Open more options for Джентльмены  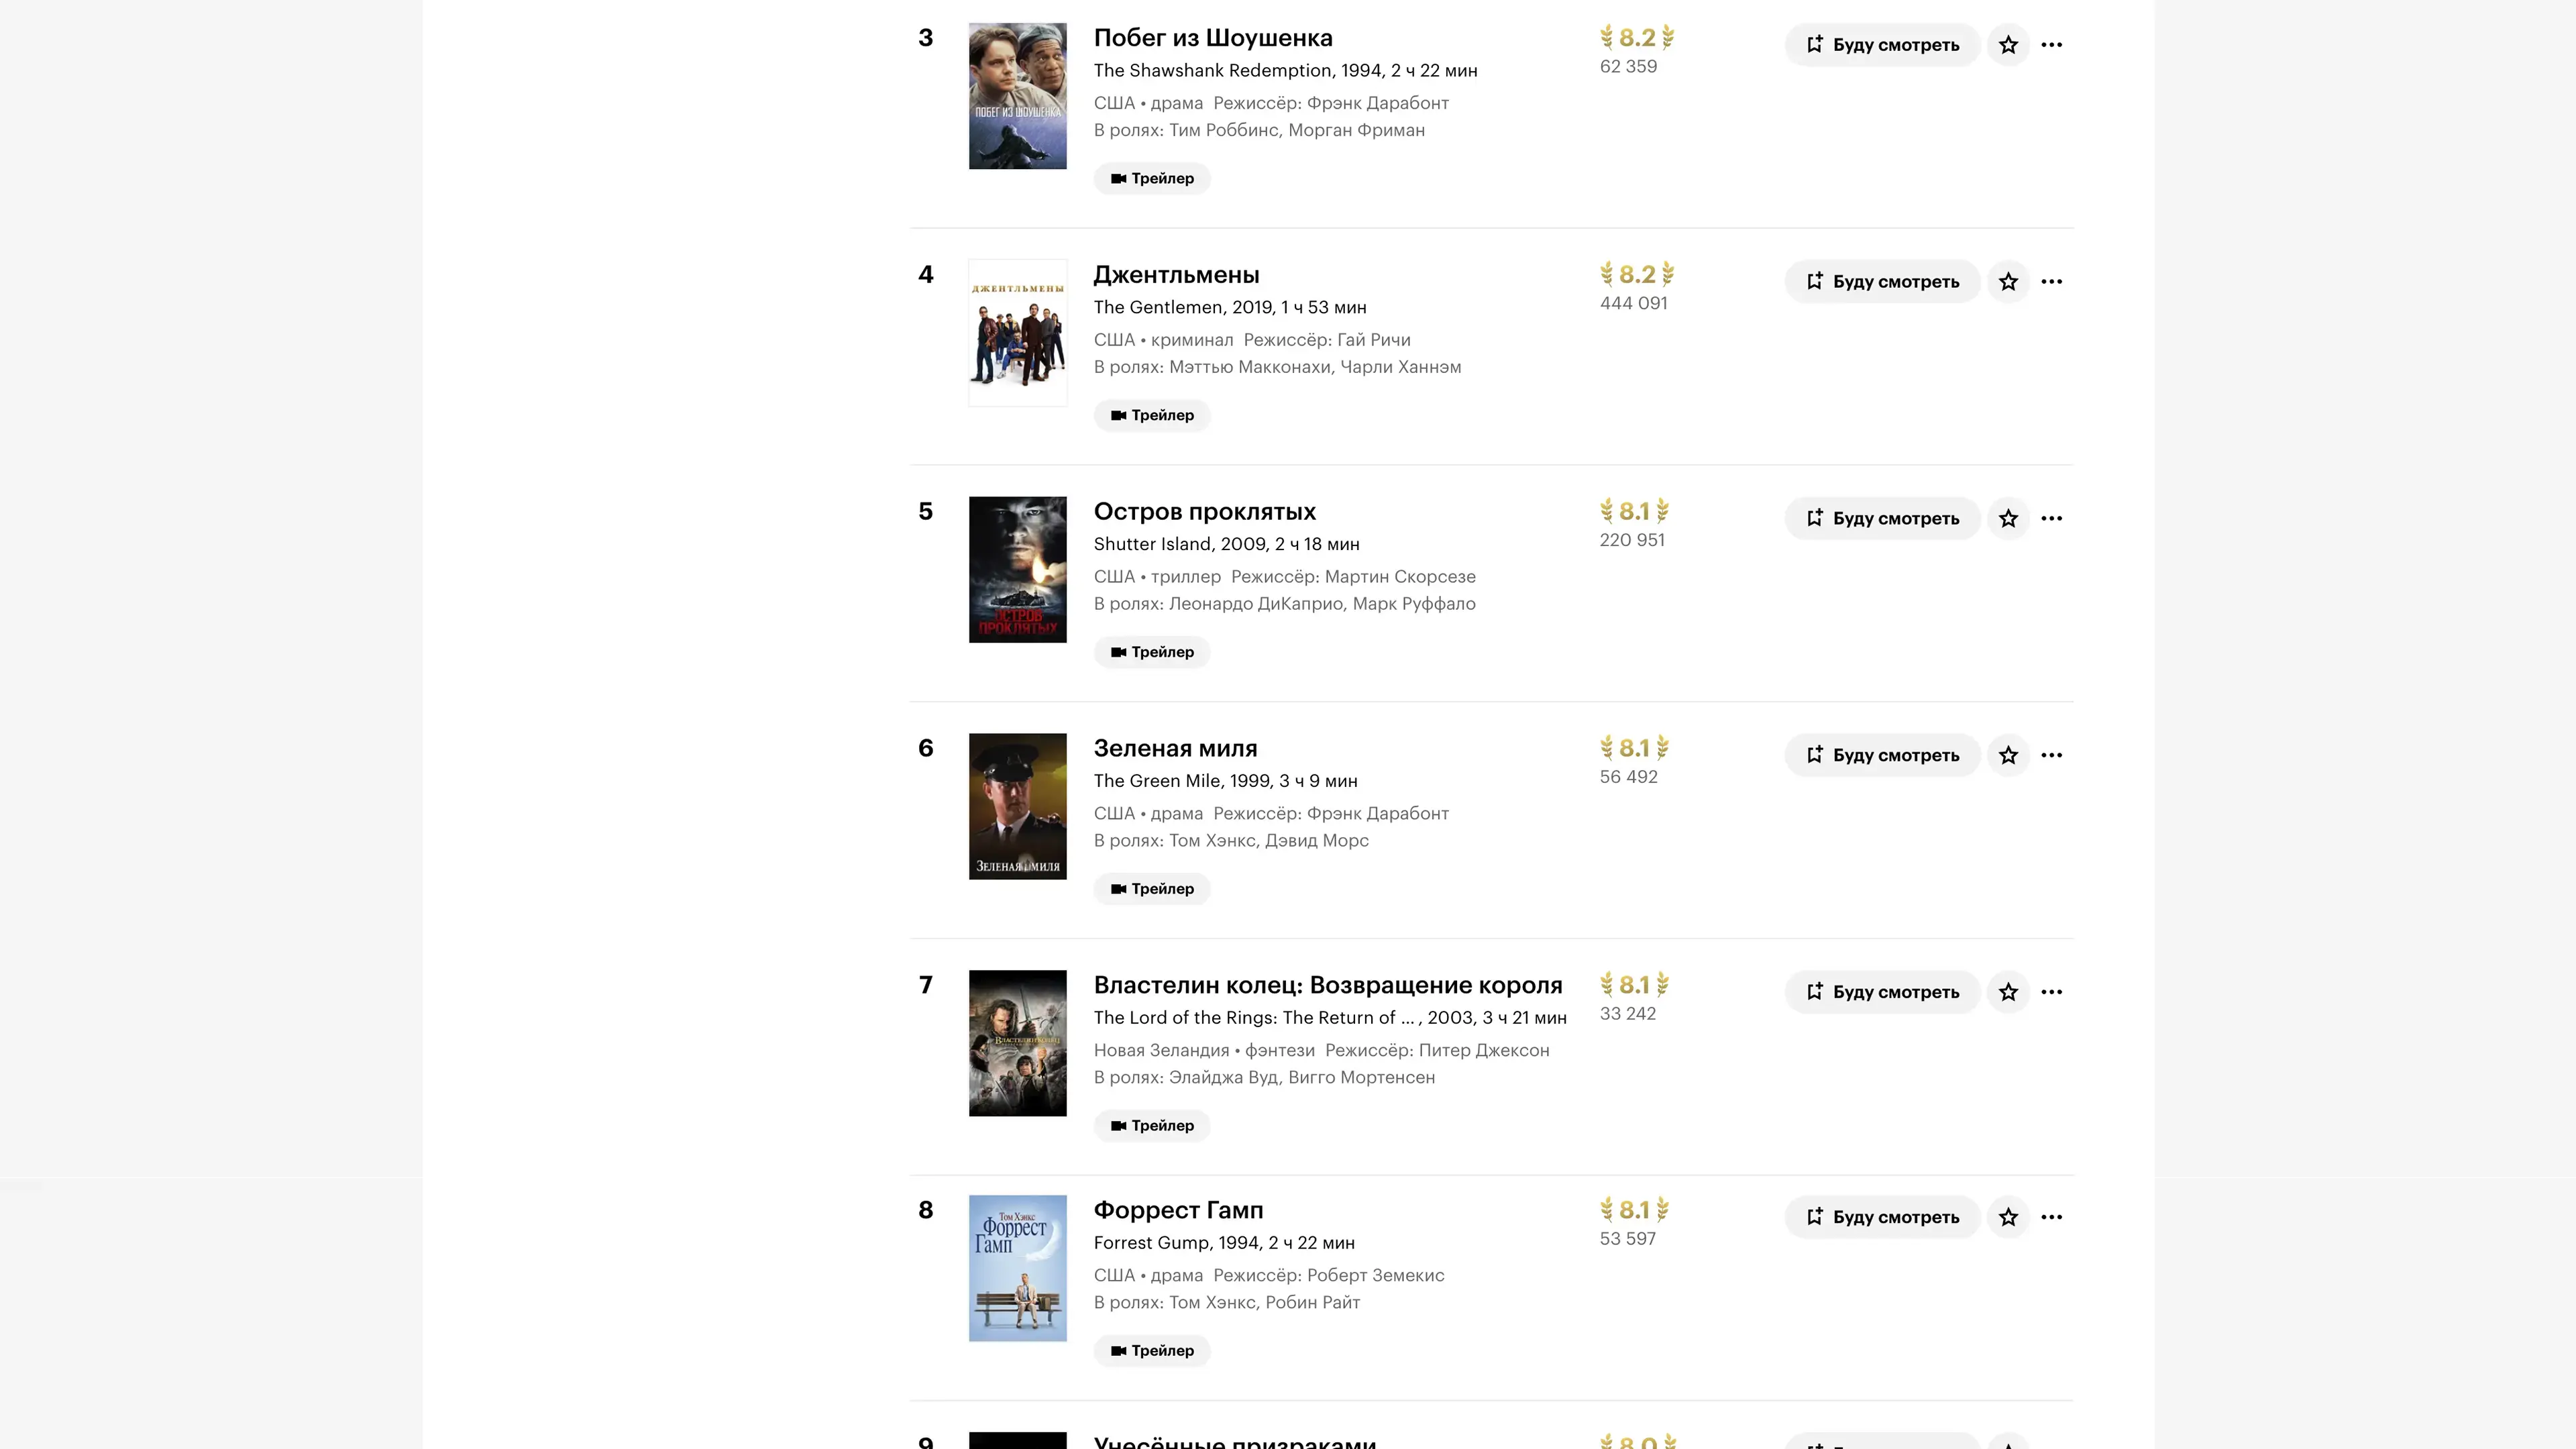2051,282
